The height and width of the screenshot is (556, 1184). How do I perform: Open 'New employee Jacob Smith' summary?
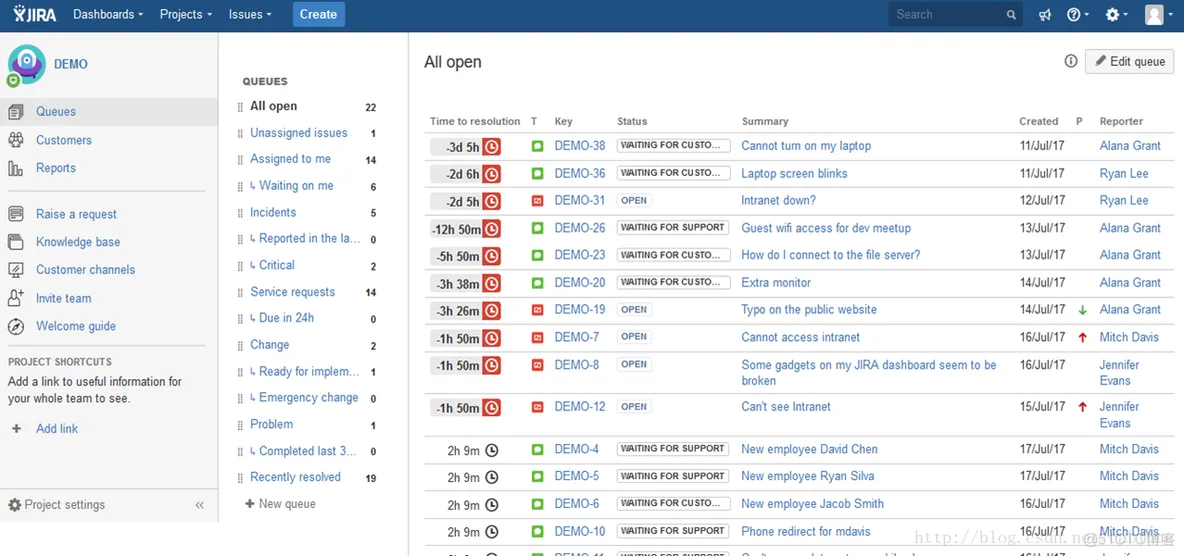coord(812,504)
